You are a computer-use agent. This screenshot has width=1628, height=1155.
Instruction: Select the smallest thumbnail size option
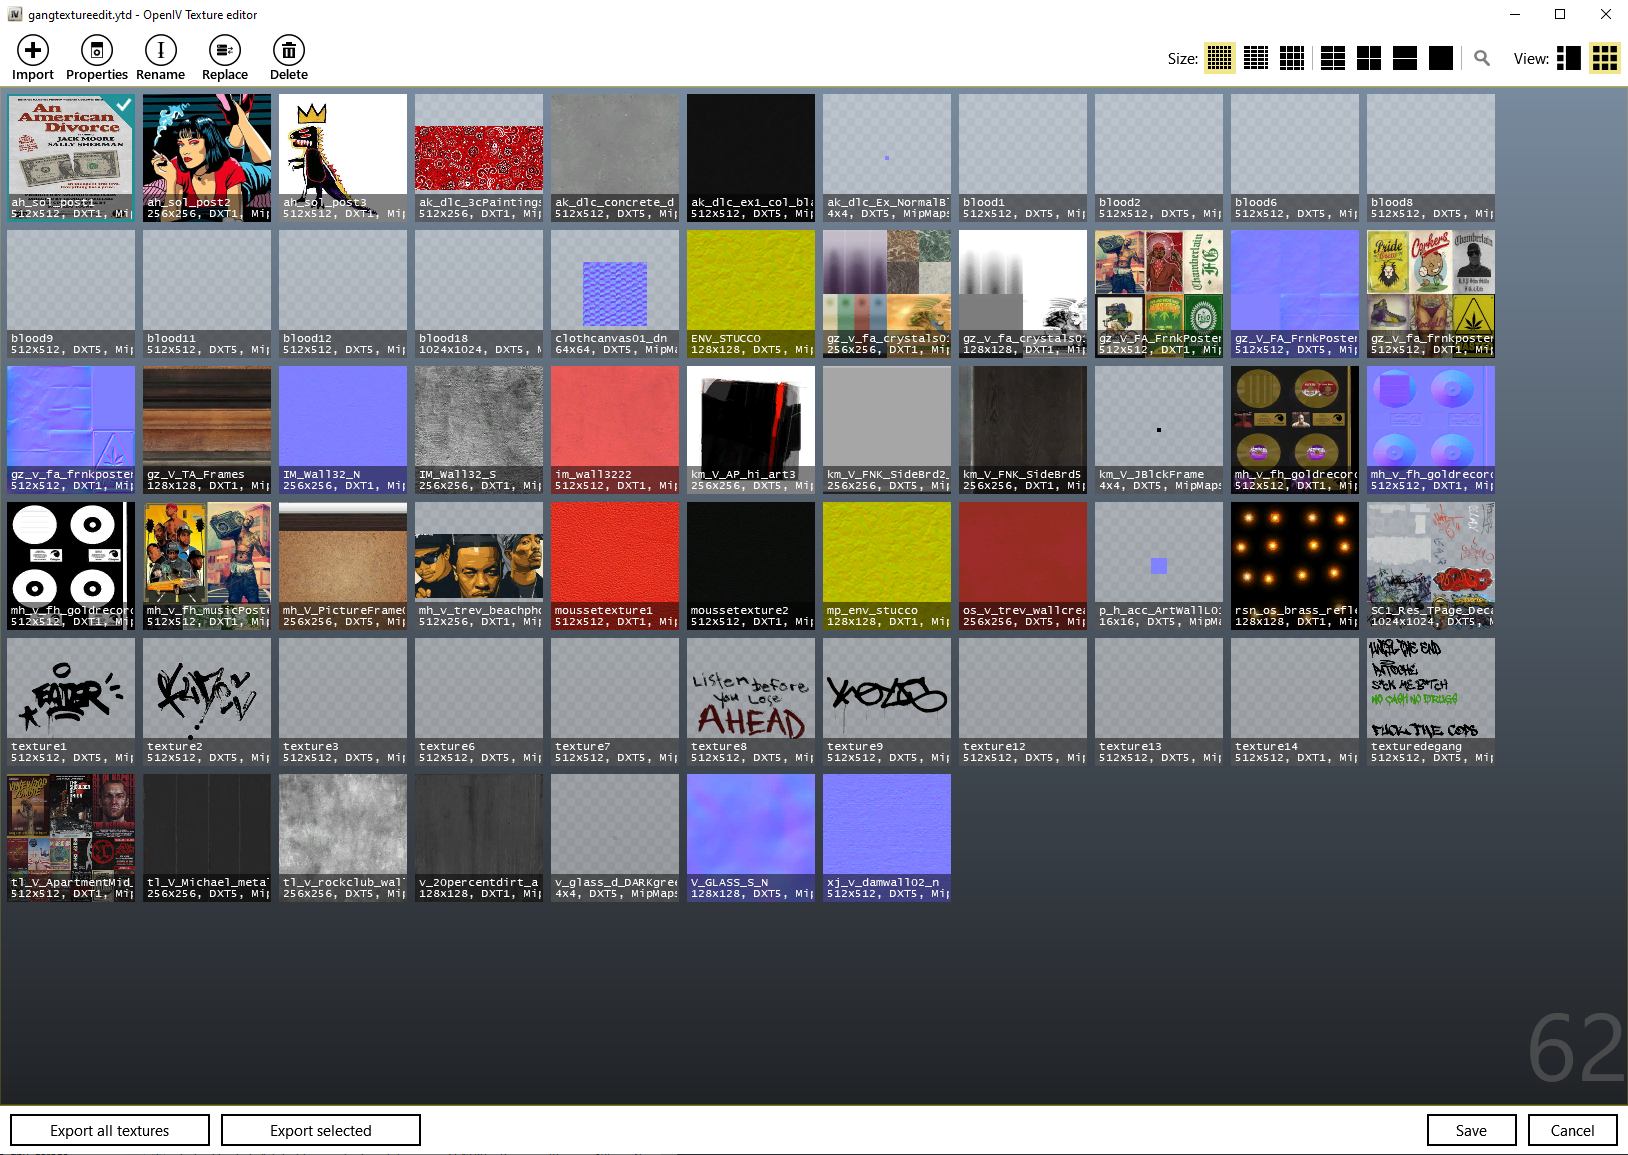pos(1219,59)
